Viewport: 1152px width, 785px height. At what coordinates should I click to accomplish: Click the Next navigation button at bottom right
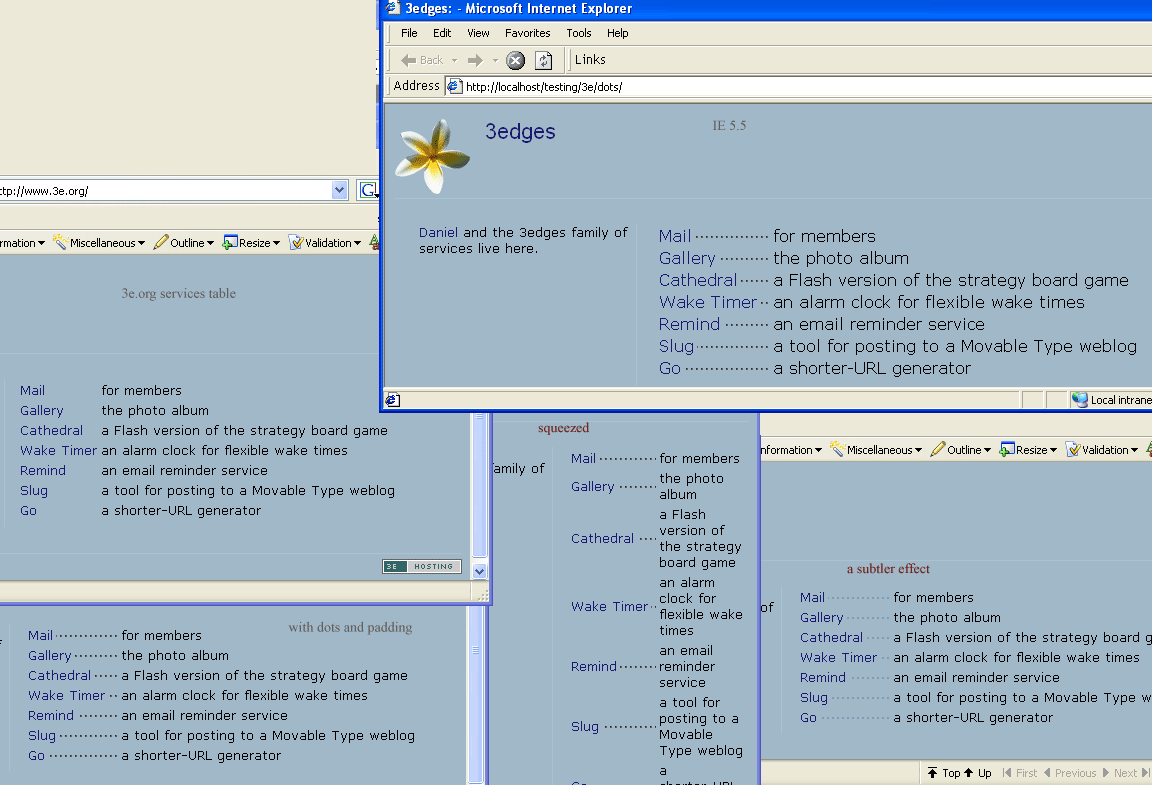coord(1120,773)
